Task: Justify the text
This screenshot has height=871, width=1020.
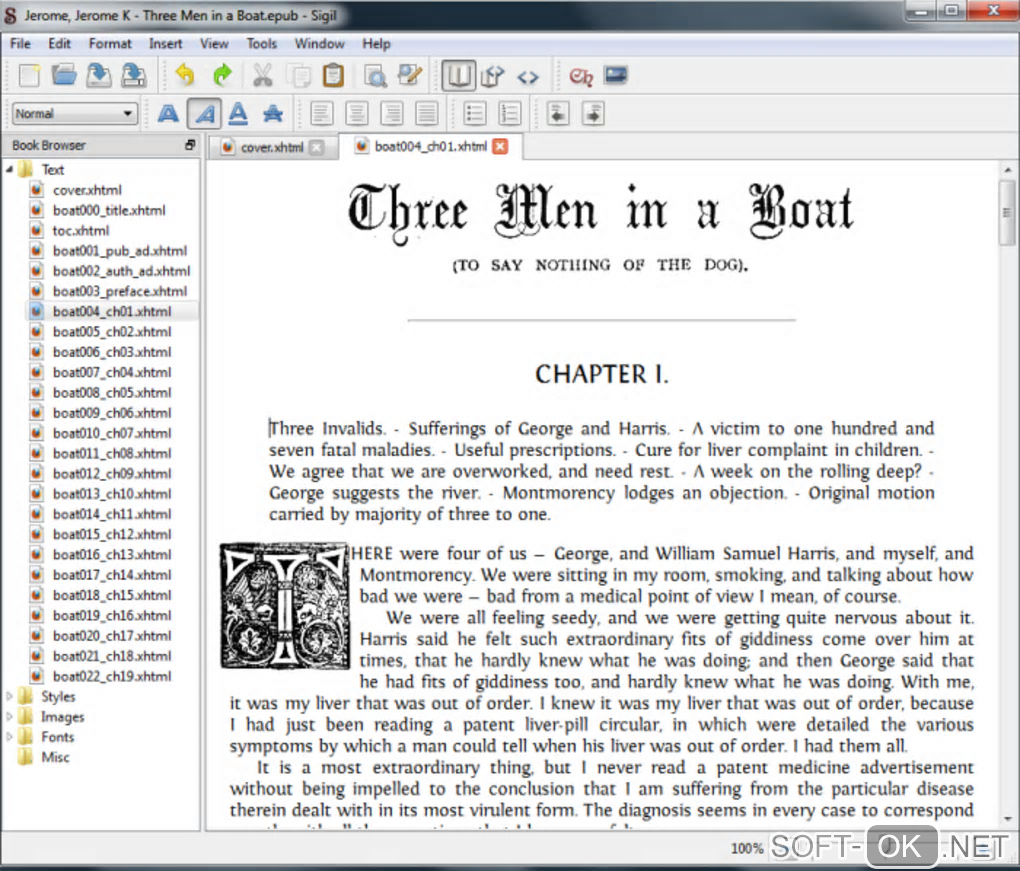Action: pos(427,114)
